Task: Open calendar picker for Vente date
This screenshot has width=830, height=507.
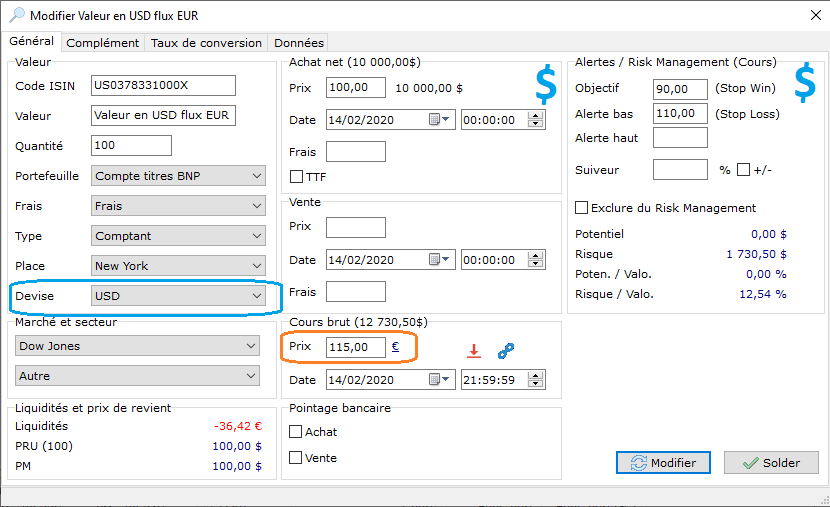Action: tap(439, 259)
